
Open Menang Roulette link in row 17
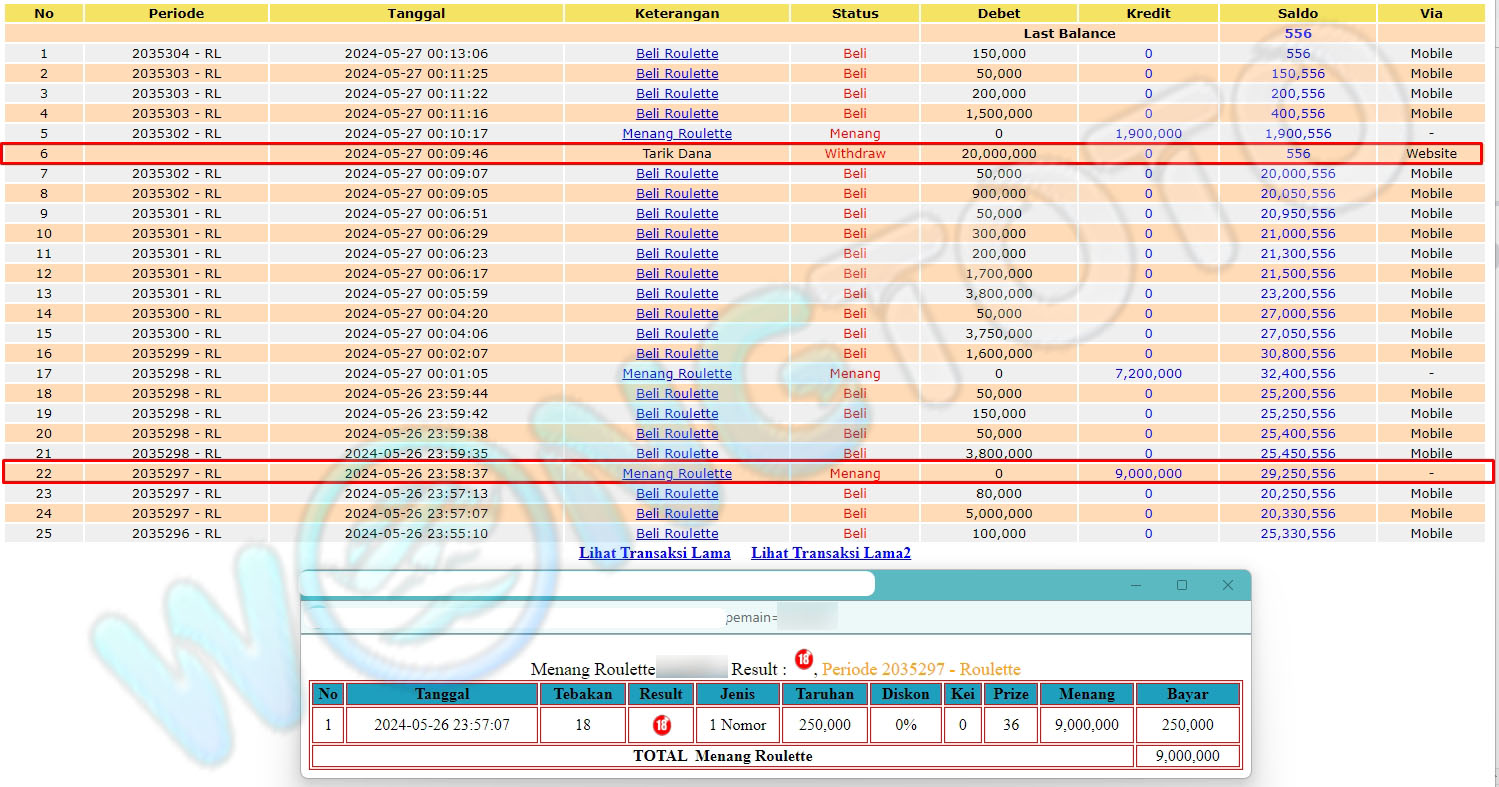[x=677, y=374]
